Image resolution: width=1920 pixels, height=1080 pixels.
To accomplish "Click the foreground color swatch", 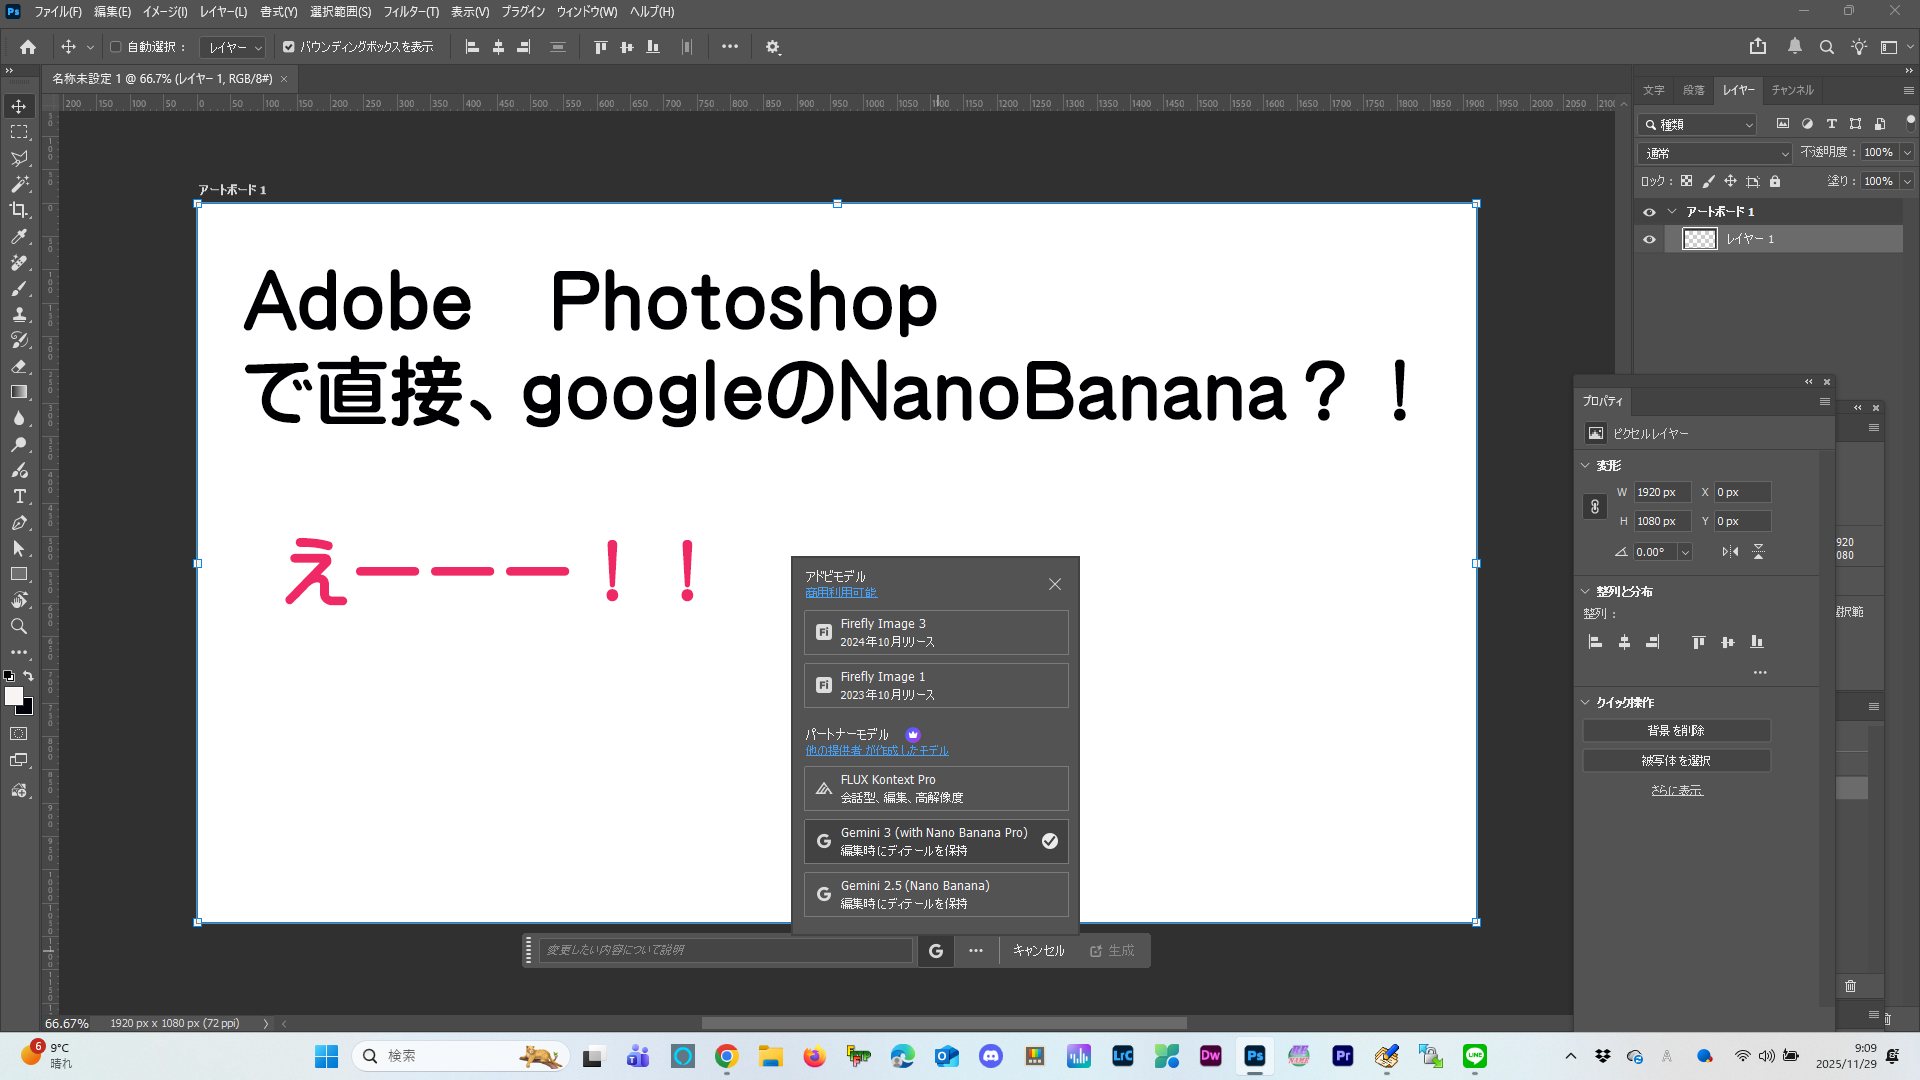I will click(x=13, y=696).
